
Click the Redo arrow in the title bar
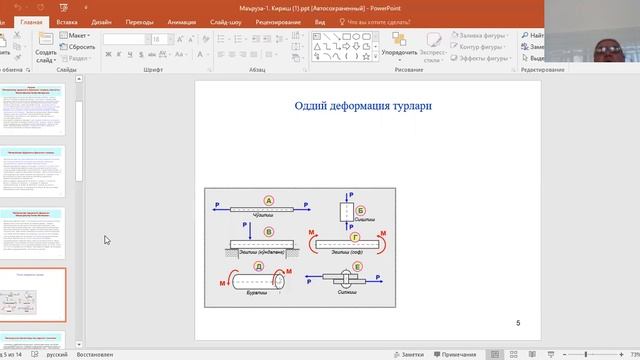(40, 7)
